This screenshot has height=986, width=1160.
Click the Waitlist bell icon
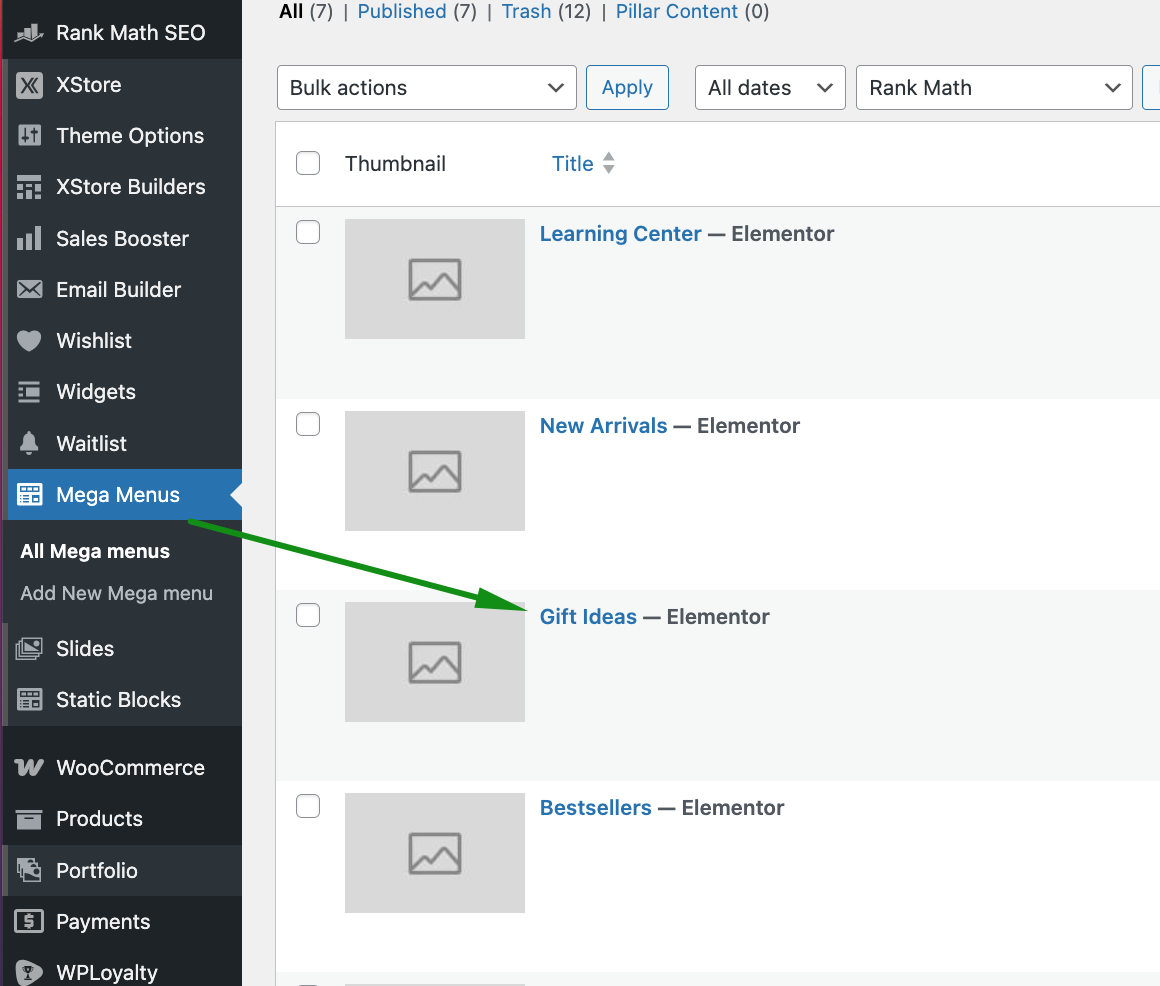point(29,443)
